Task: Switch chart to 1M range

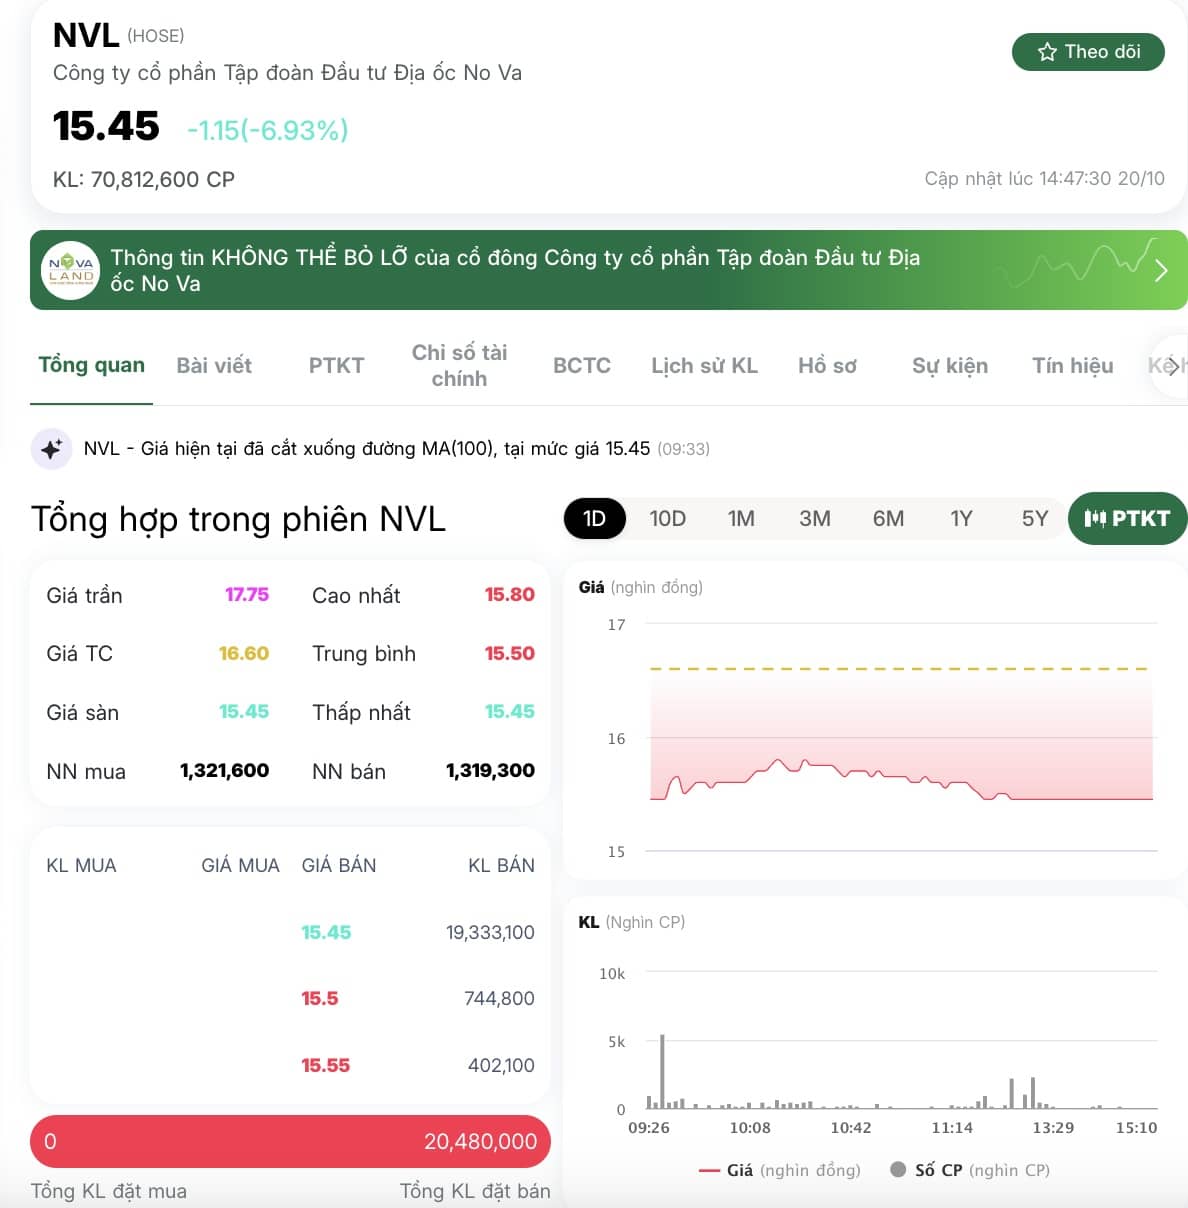Action: pyautogui.click(x=741, y=518)
